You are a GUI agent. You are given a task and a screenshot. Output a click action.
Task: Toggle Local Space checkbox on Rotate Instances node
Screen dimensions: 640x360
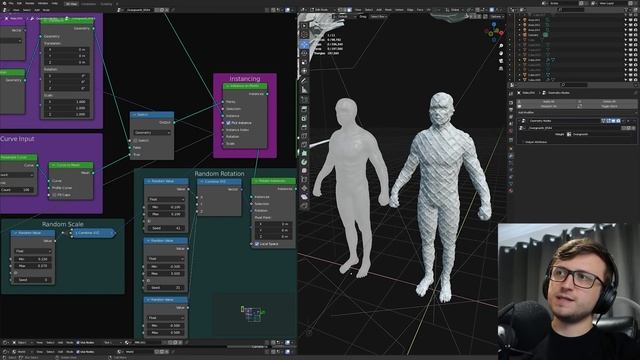pos(257,244)
